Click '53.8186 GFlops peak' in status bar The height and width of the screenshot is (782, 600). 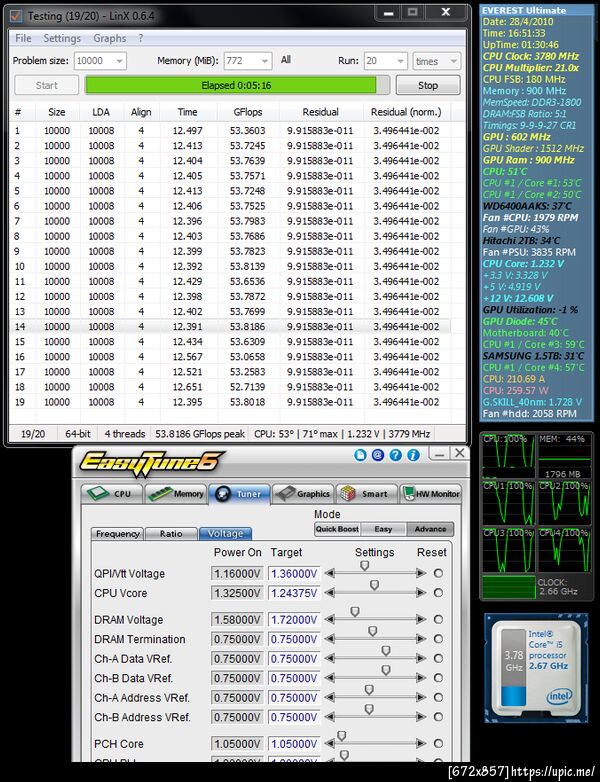200,434
